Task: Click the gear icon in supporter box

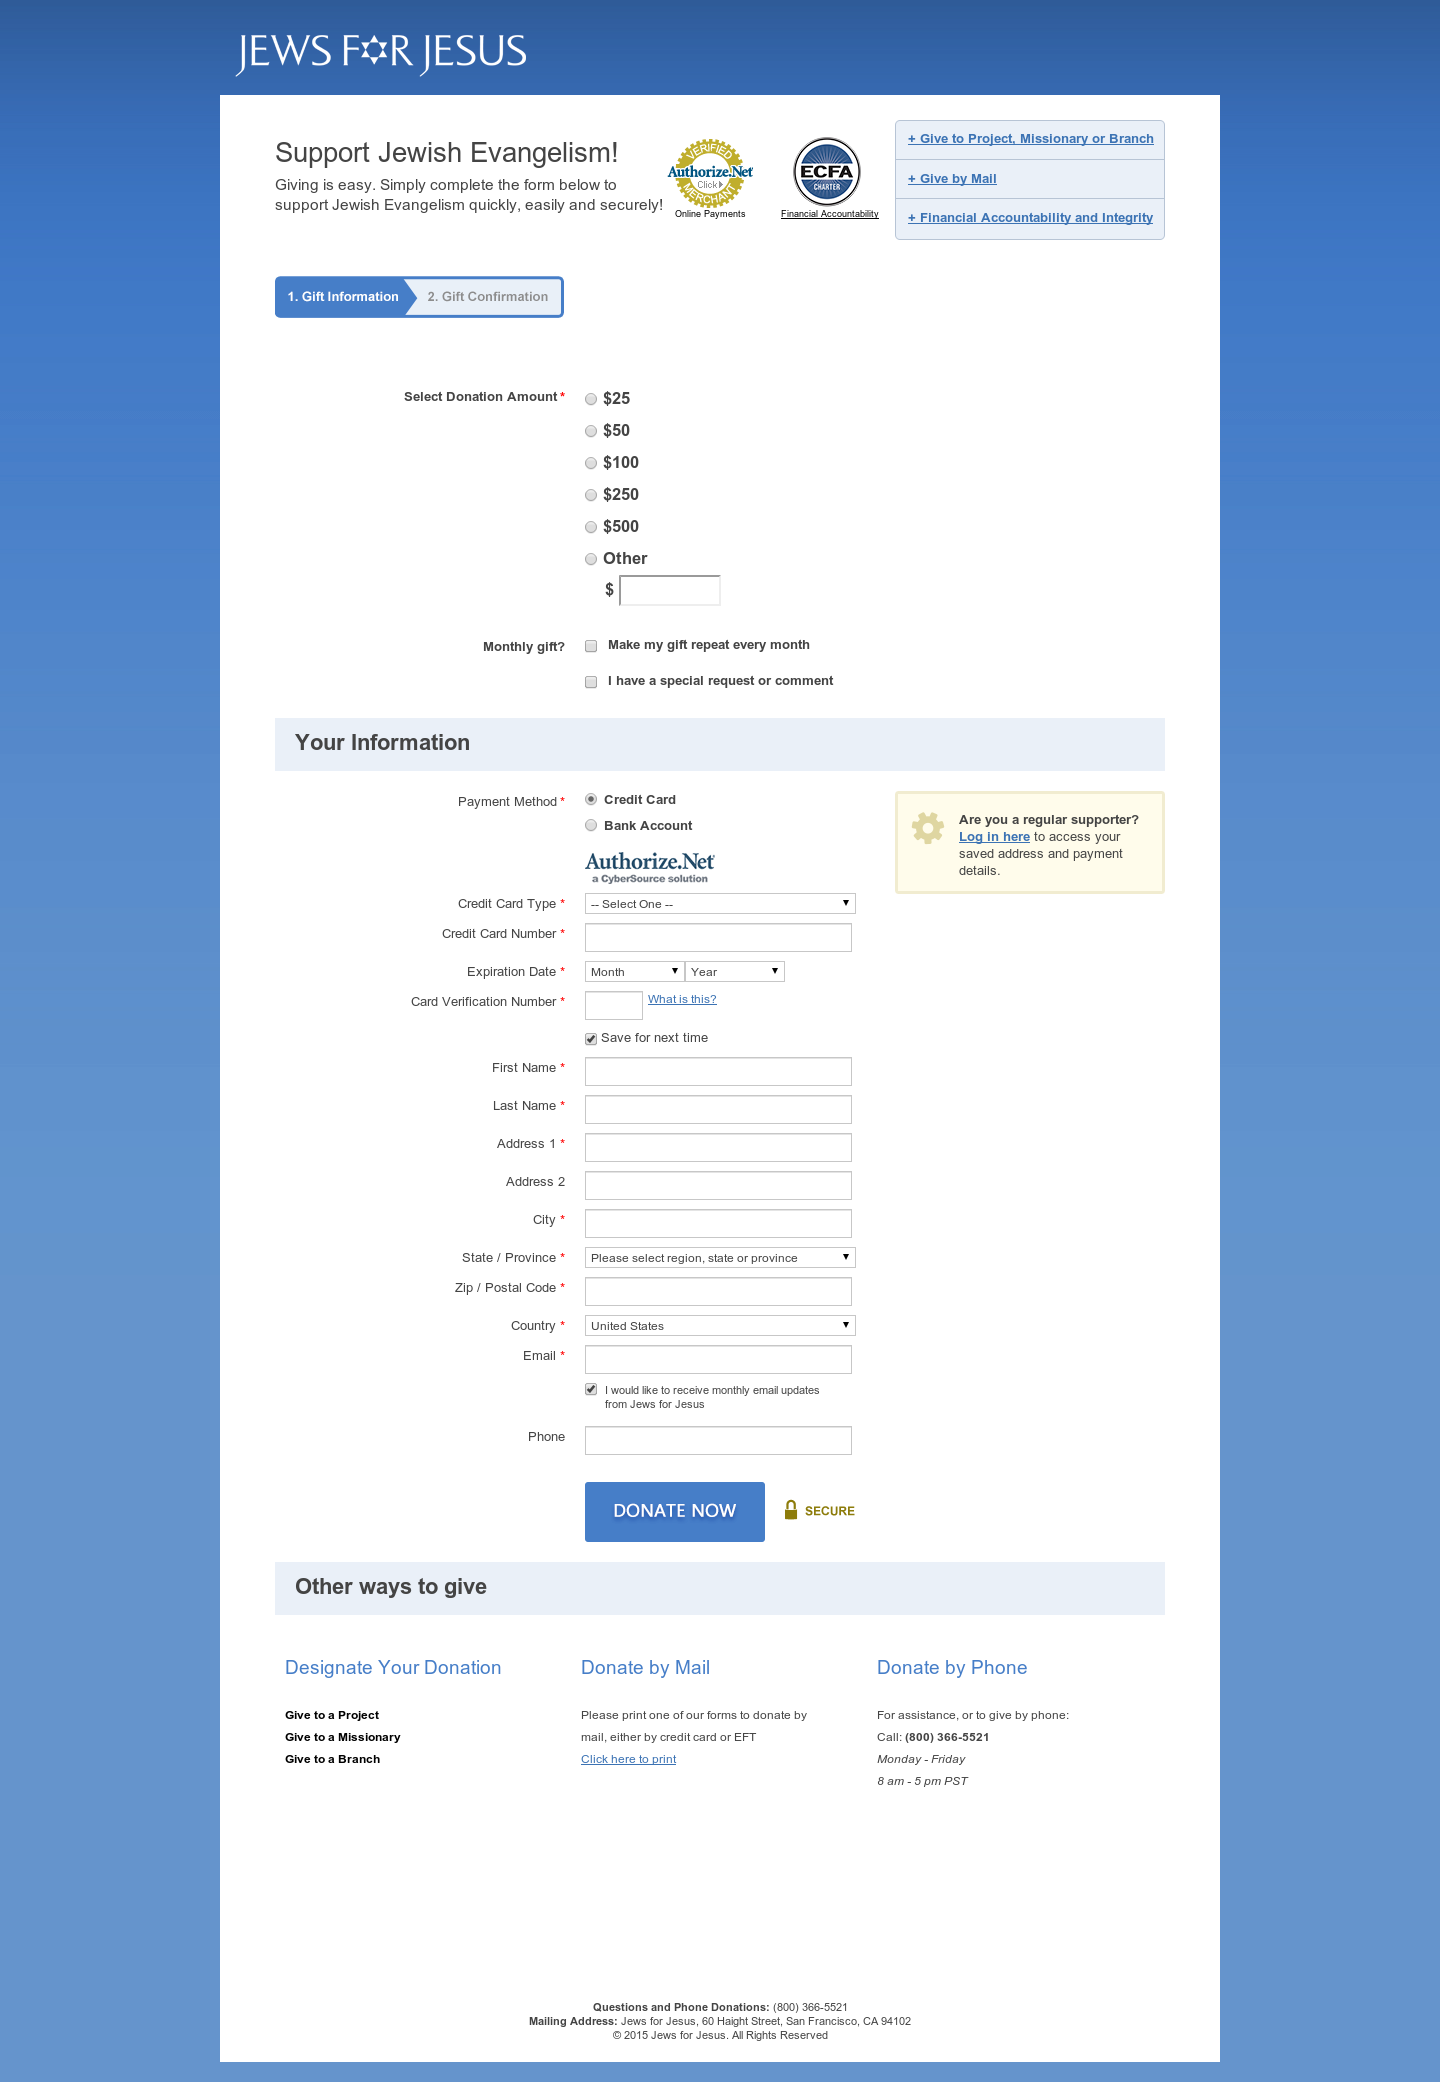Action: point(928,828)
